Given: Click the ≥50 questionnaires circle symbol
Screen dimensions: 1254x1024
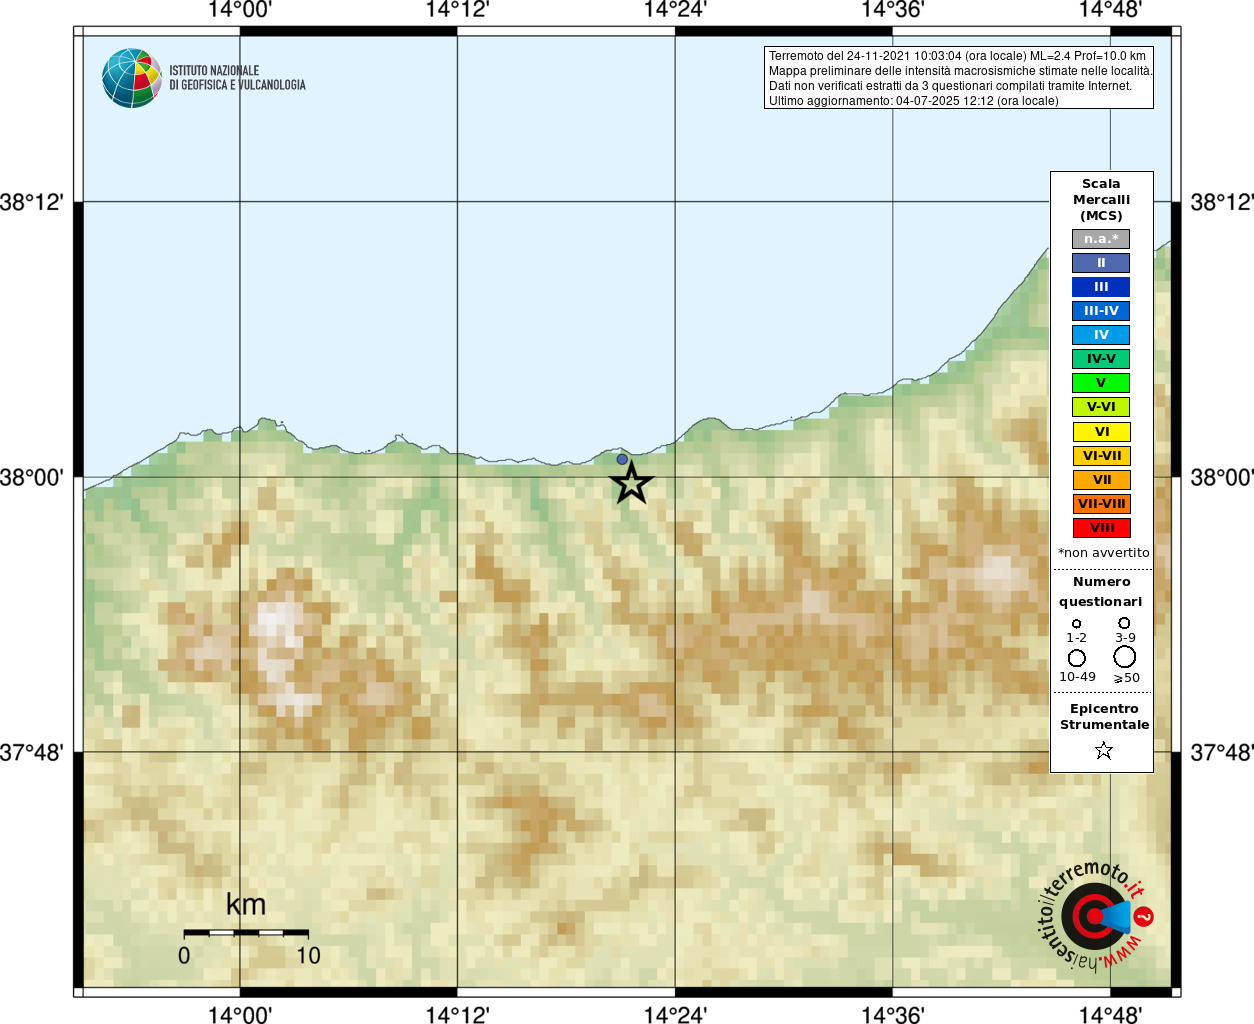Looking at the screenshot, I should click(x=1125, y=657).
